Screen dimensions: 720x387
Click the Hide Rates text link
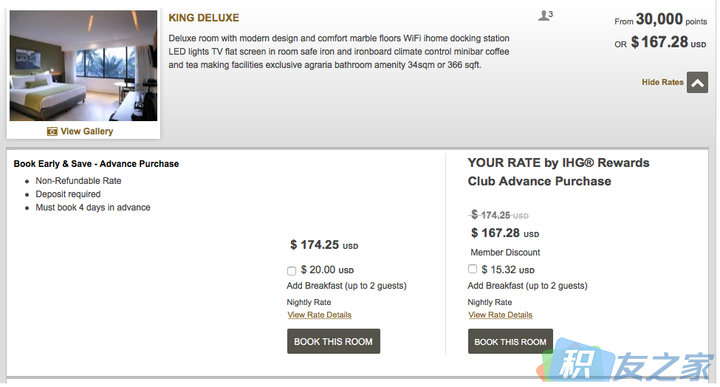pyautogui.click(x=662, y=82)
